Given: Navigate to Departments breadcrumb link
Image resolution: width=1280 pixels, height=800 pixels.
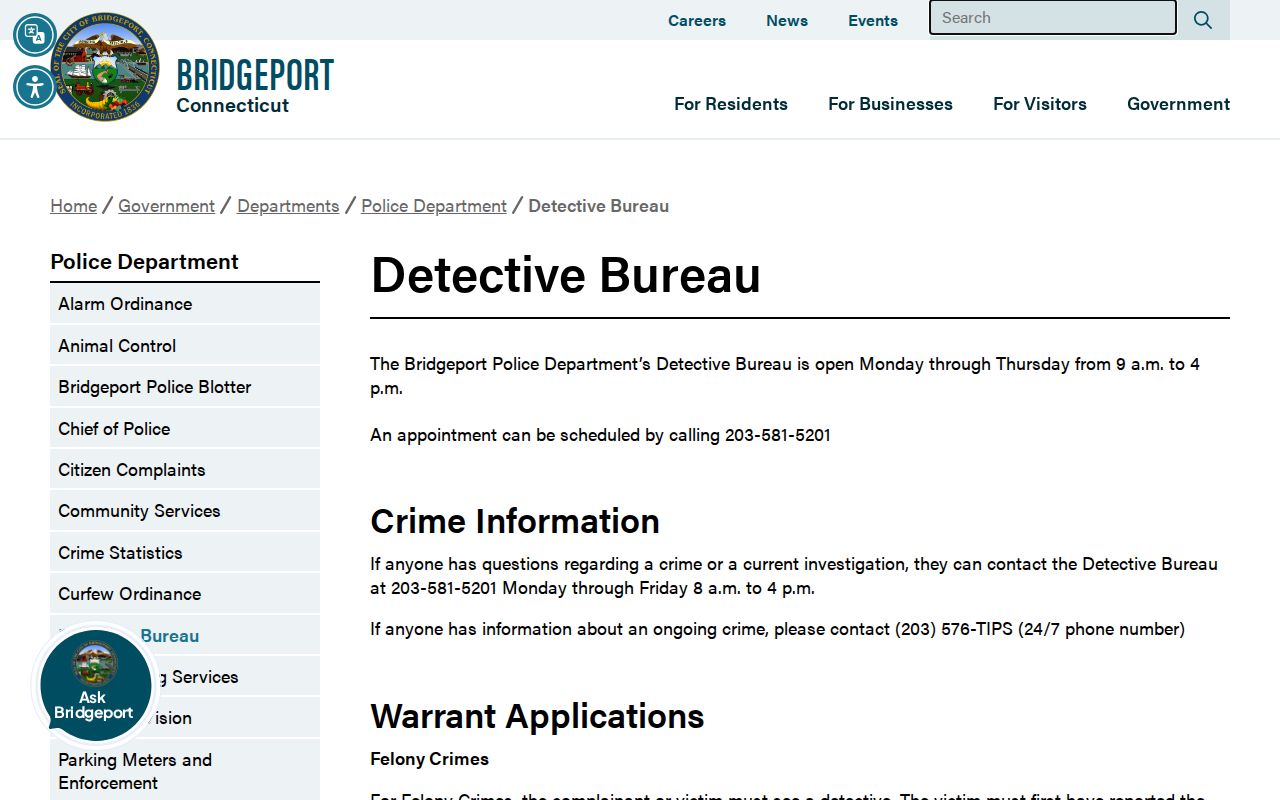Looking at the screenshot, I should pos(288,206).
